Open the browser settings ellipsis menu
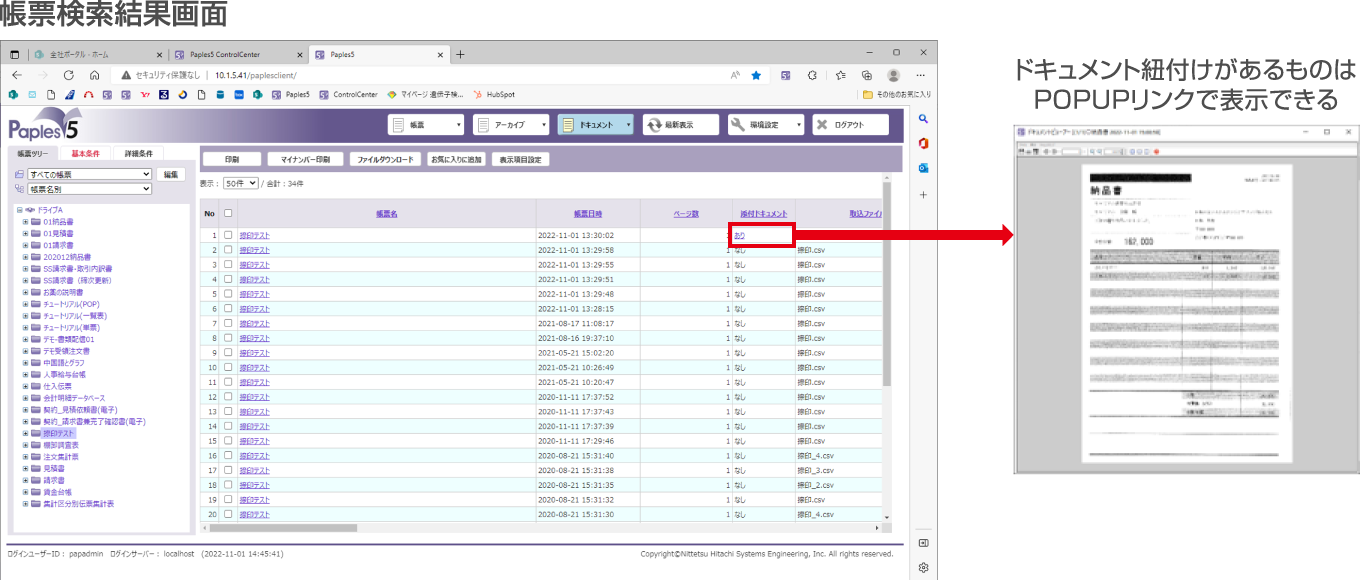The height and width of the screenshot is (580, 1360). click(921, 75)
